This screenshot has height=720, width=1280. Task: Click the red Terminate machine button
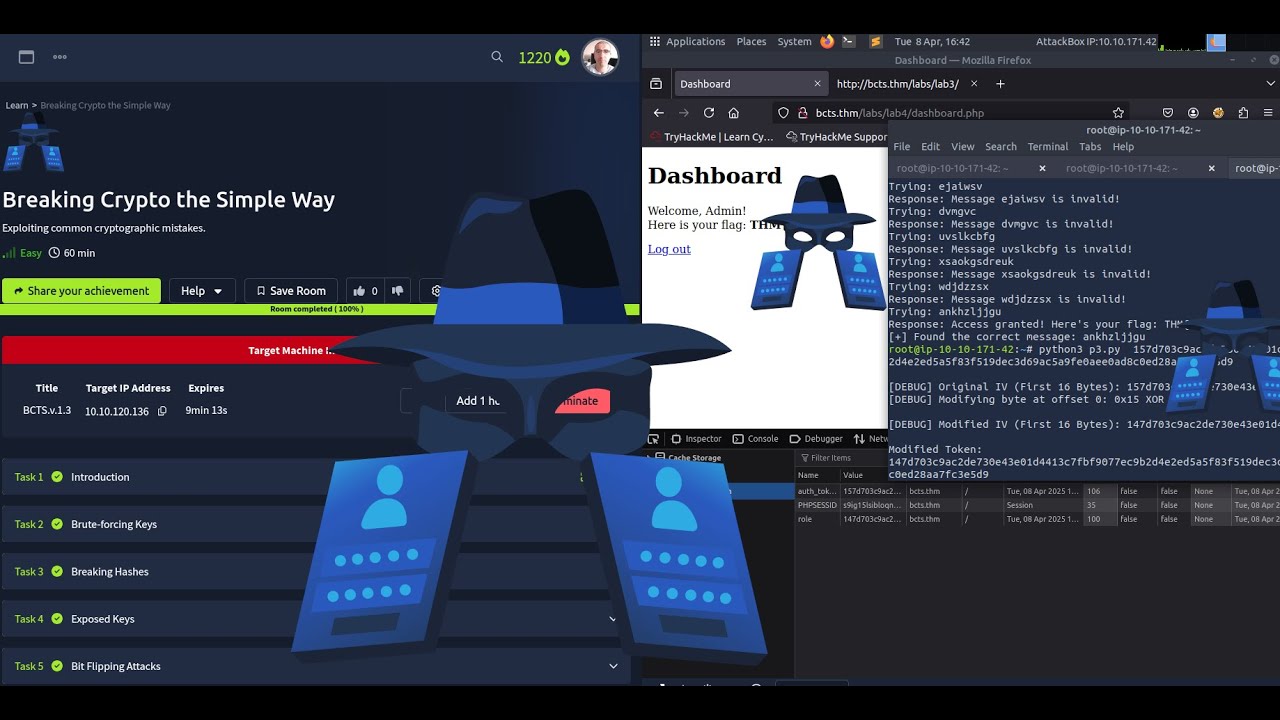tap(581, 401)
